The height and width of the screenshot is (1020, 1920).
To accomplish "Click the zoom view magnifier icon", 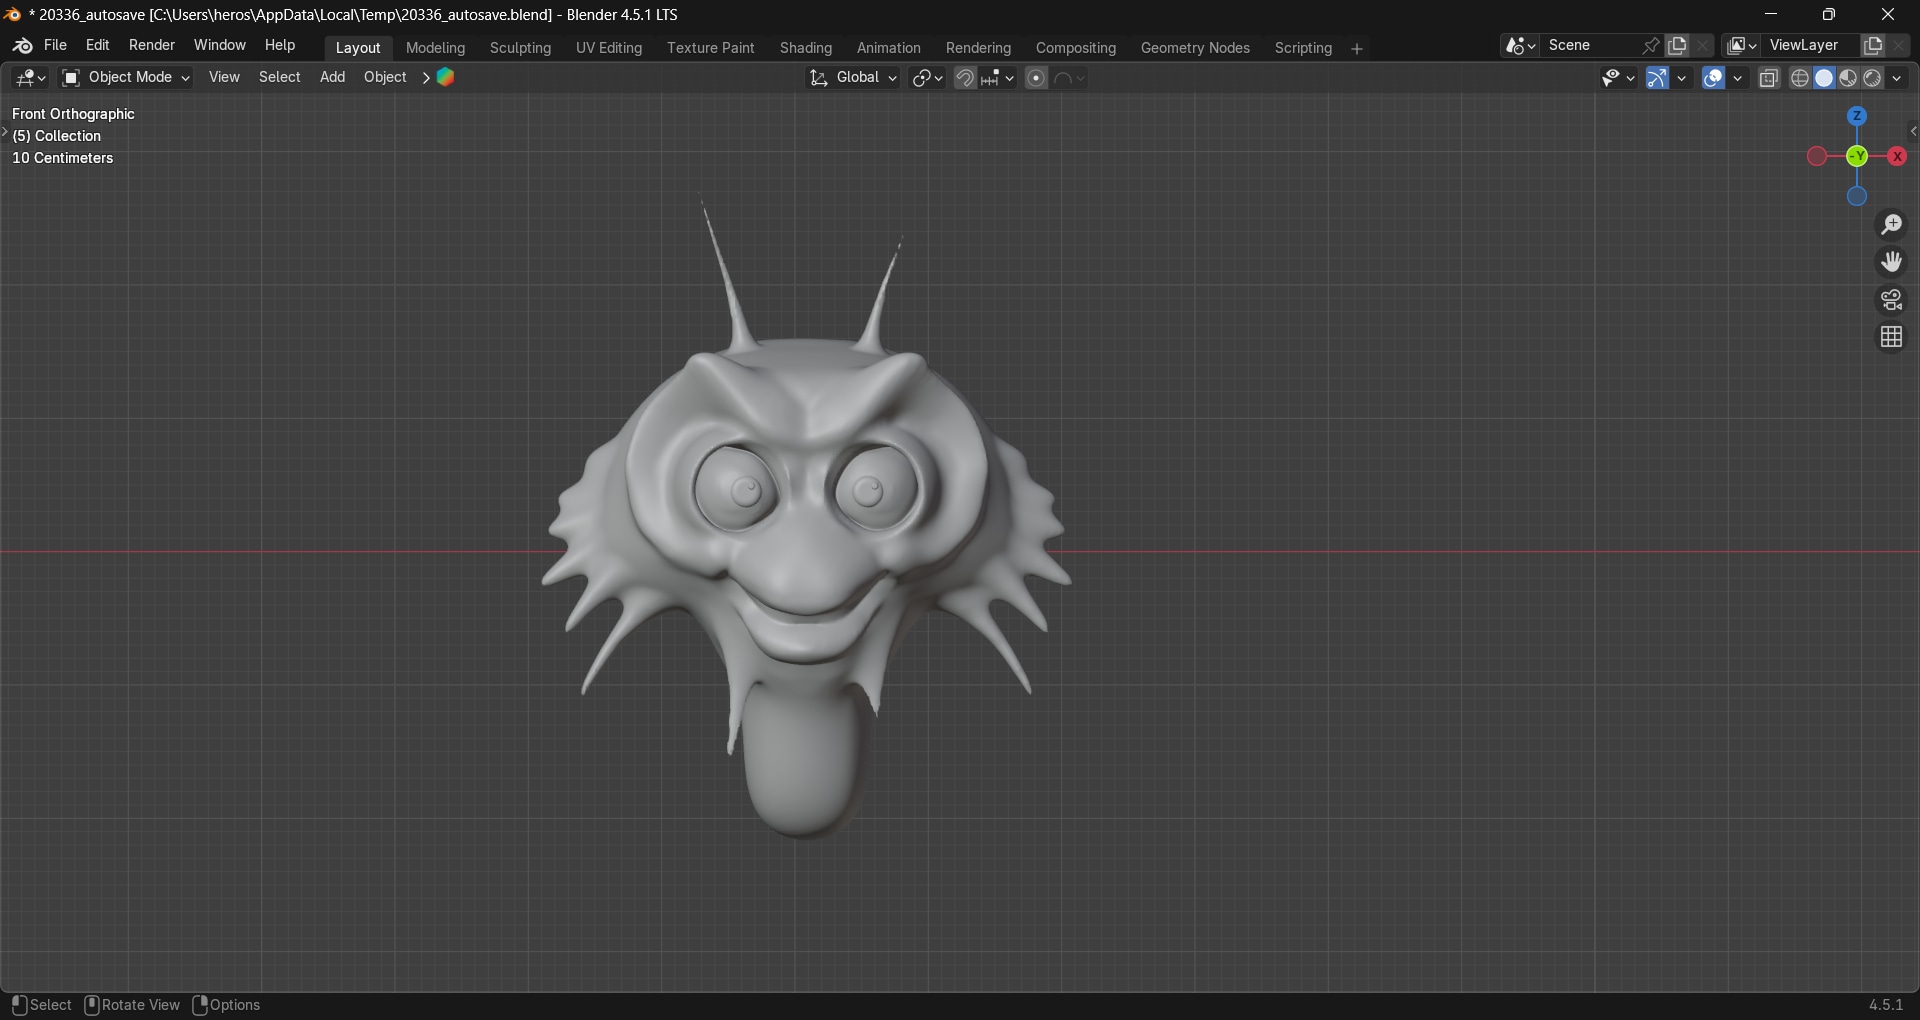I will 1891,225.
